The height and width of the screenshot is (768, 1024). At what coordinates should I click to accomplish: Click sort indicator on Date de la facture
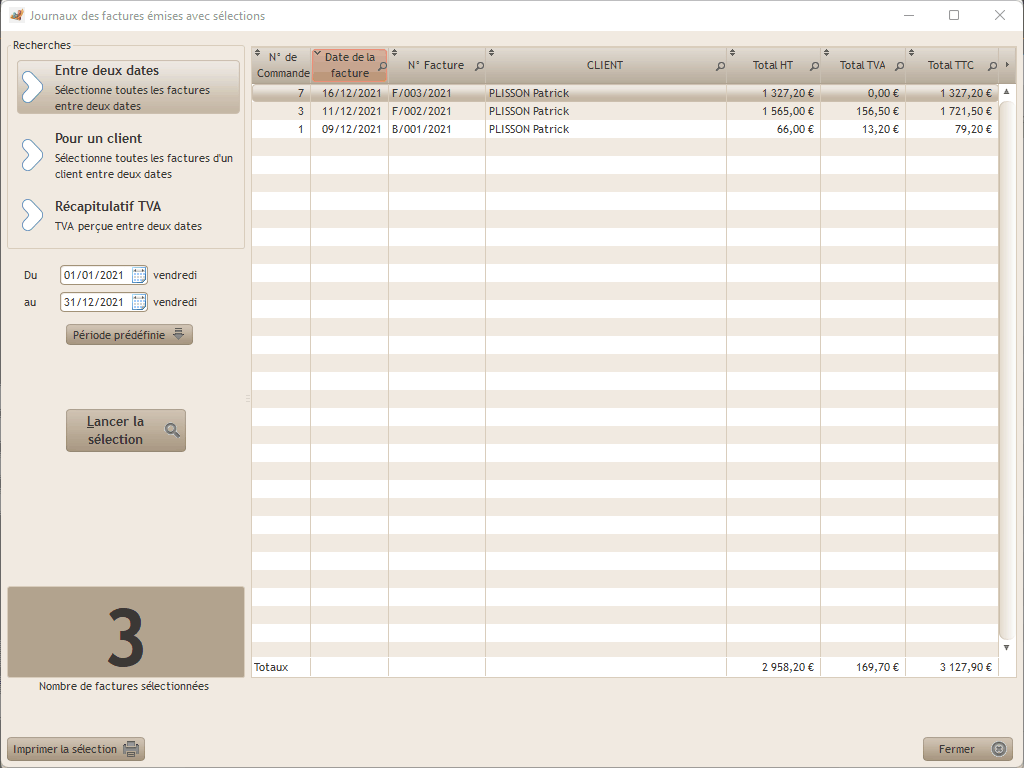317,53
